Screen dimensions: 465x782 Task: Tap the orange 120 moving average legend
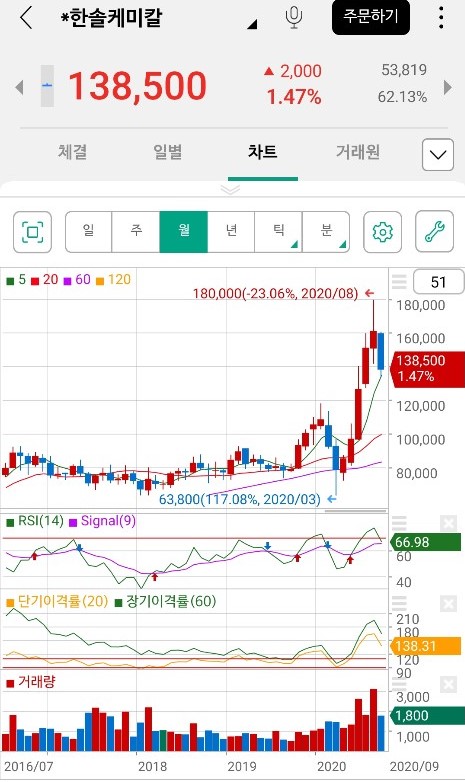pos(113,280)
